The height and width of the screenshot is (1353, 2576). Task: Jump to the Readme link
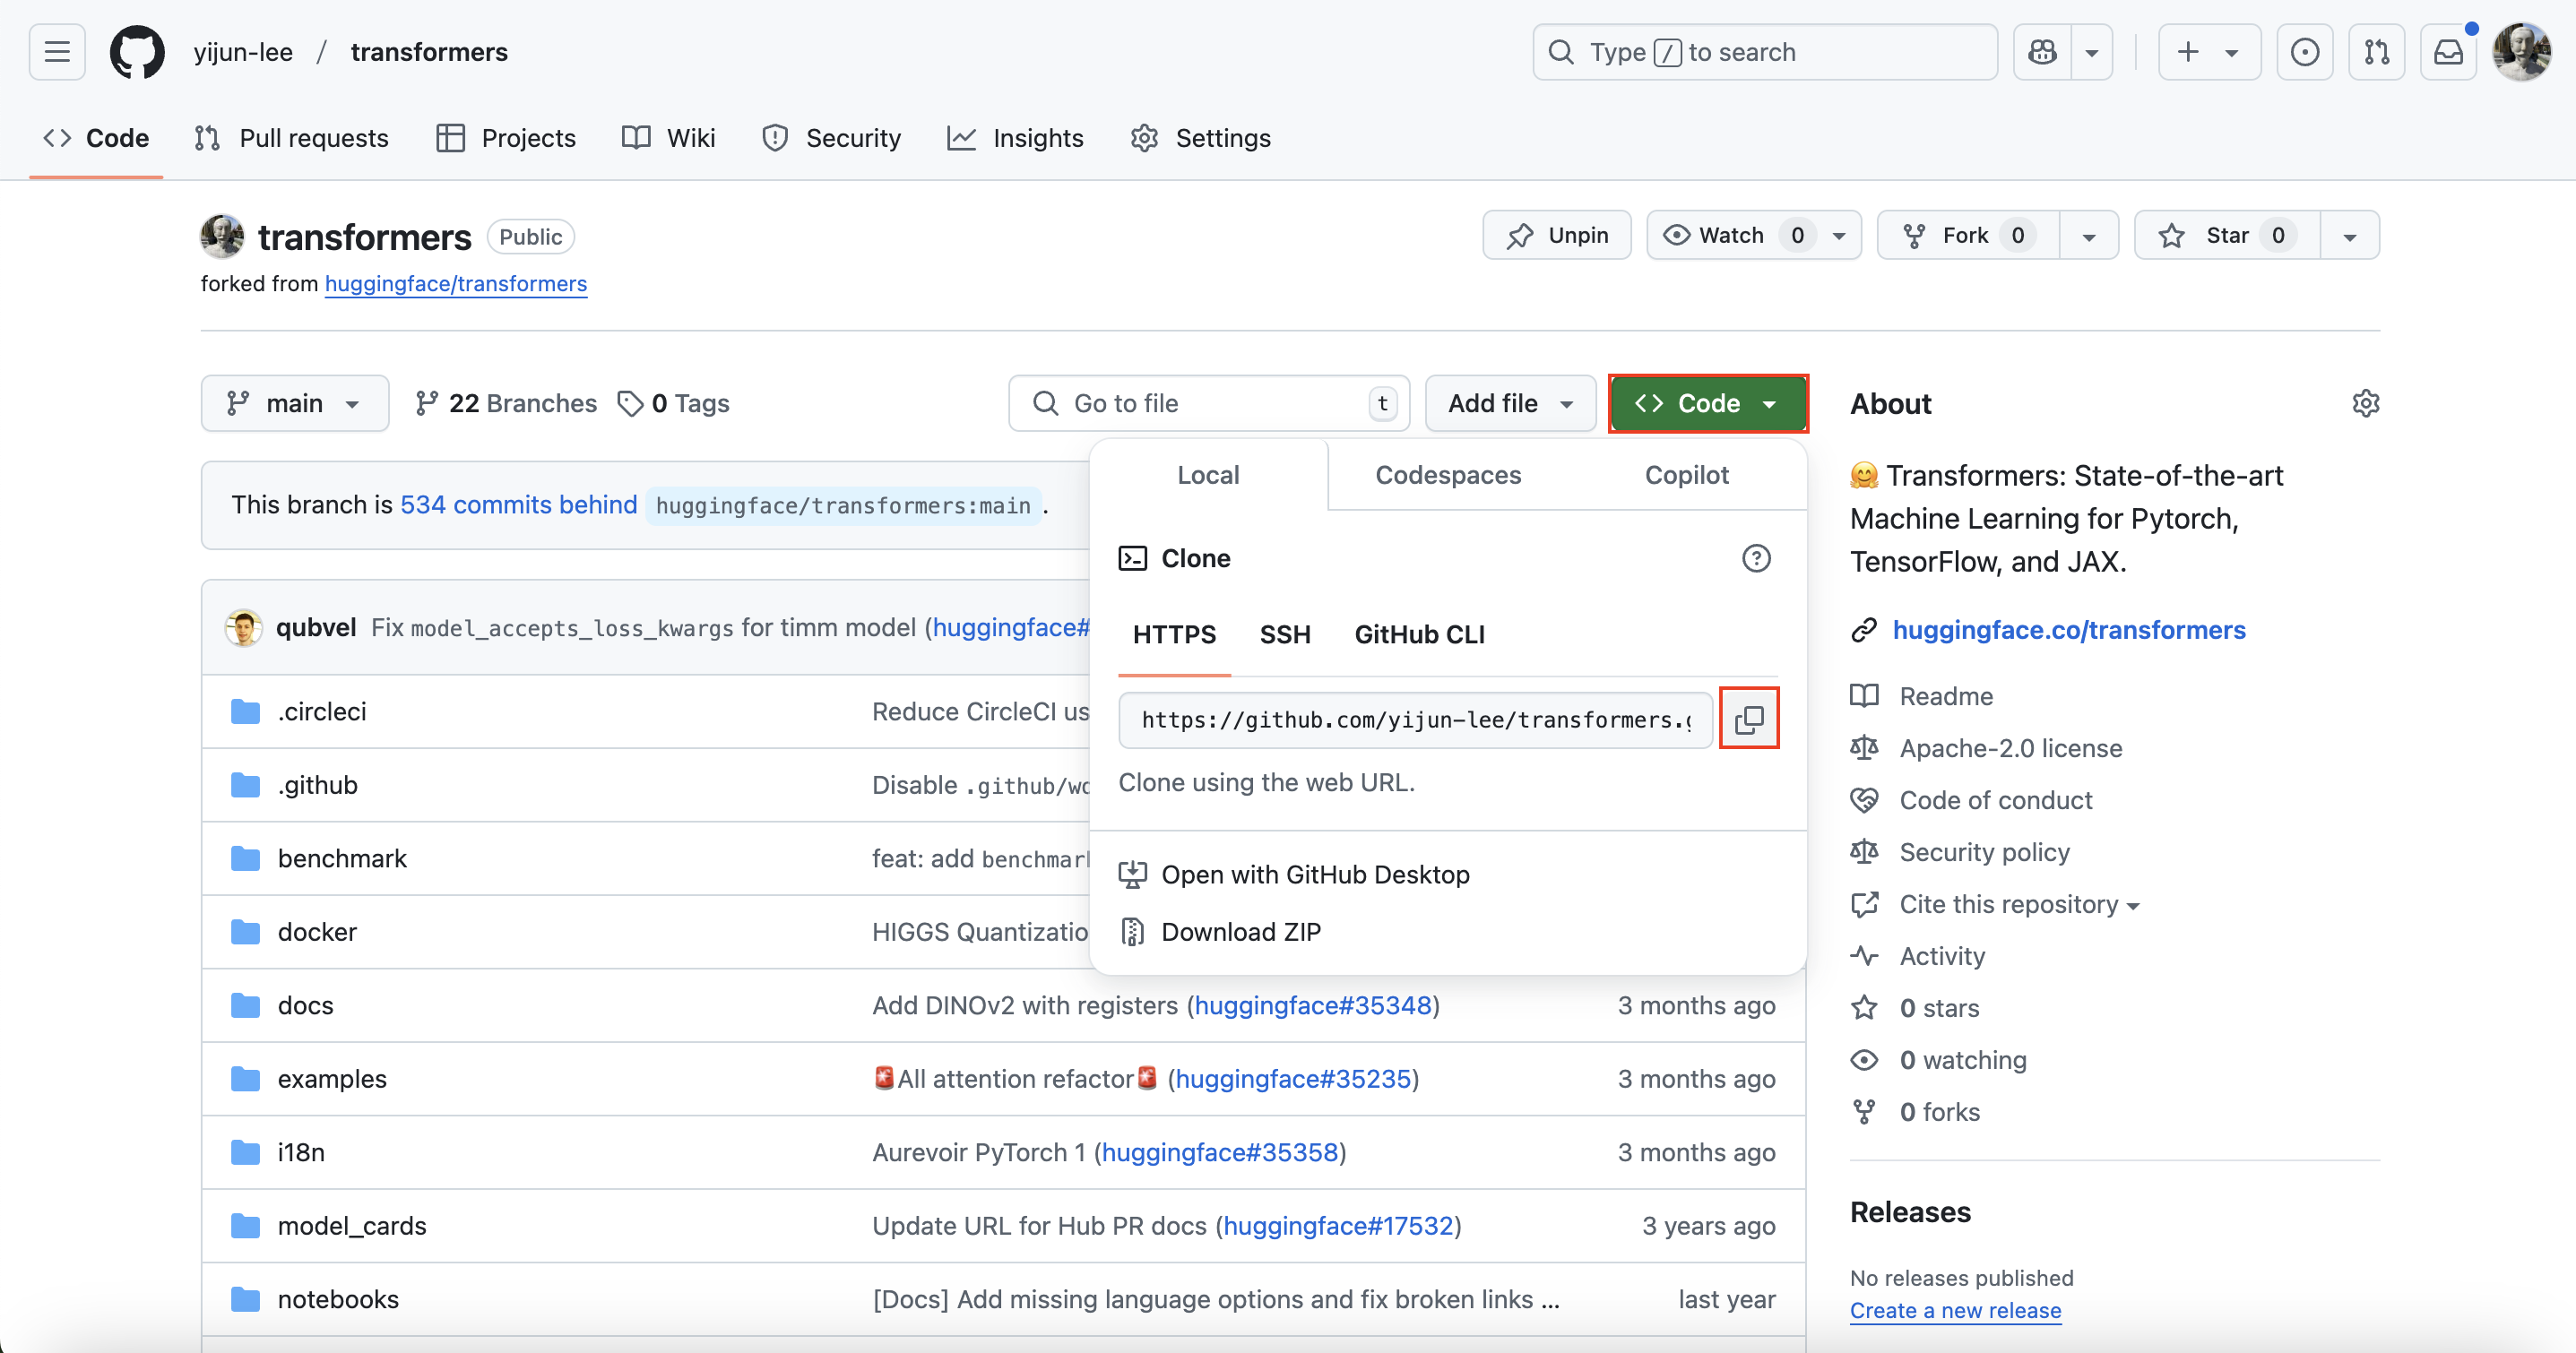(1946, 696)
